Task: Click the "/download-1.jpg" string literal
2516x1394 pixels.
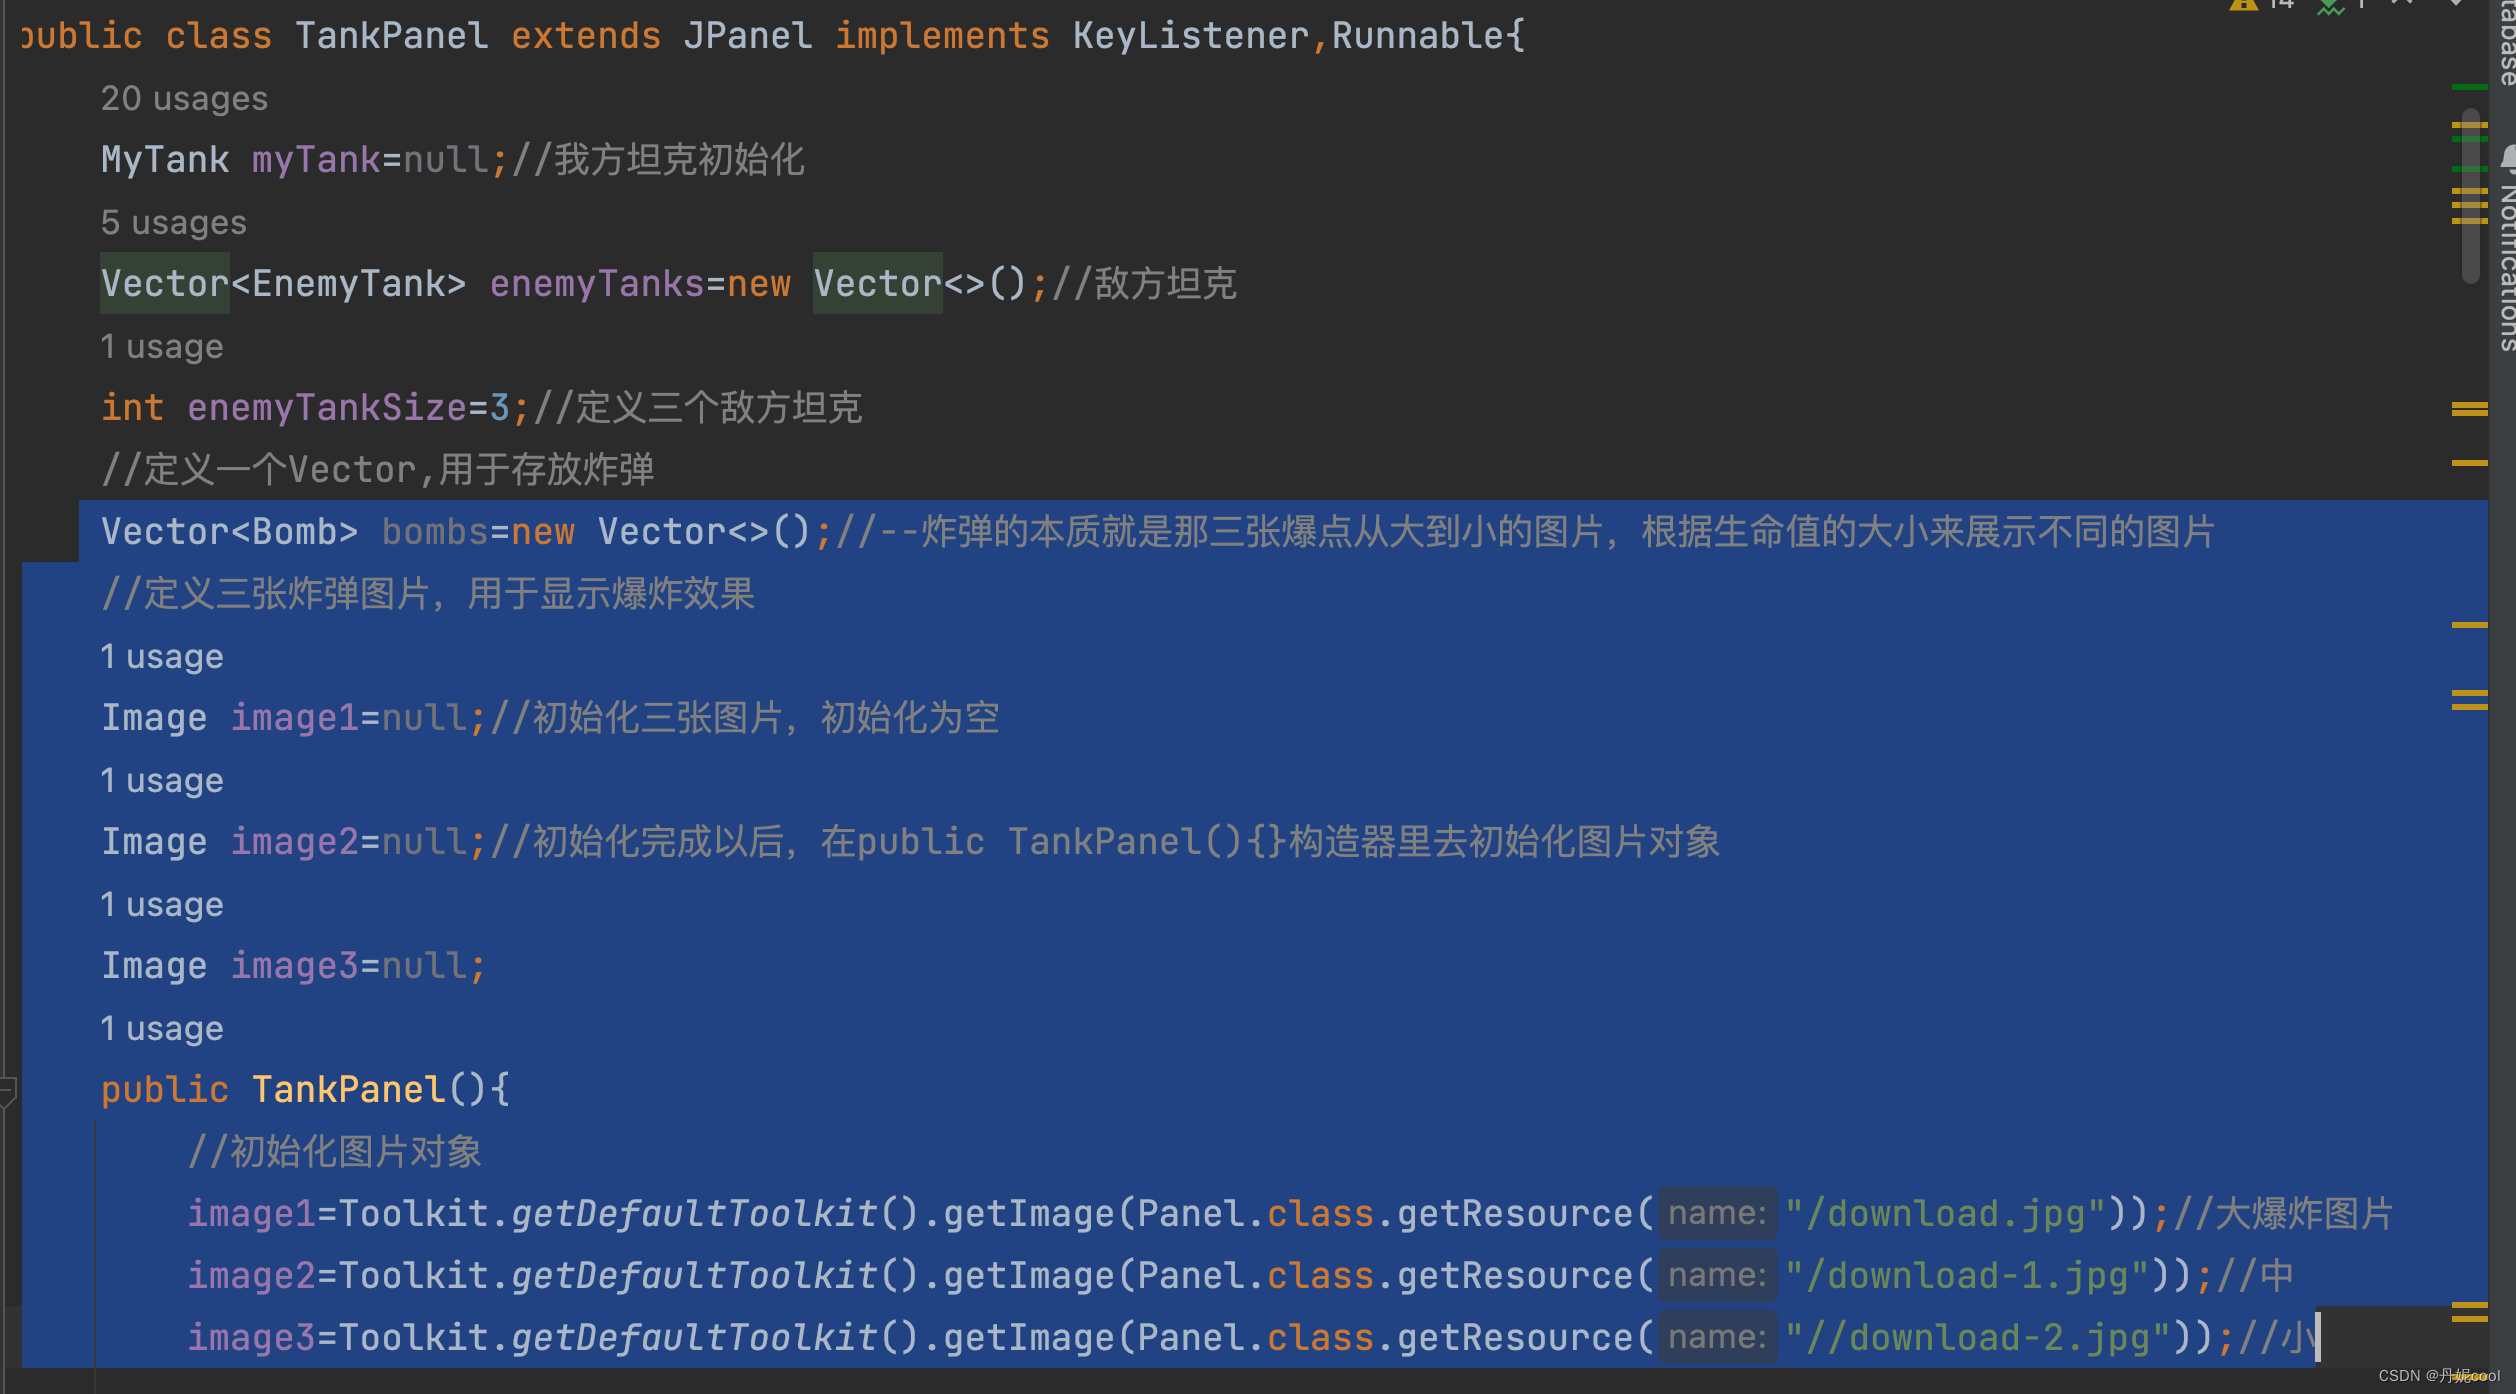Action: 1966,1276
